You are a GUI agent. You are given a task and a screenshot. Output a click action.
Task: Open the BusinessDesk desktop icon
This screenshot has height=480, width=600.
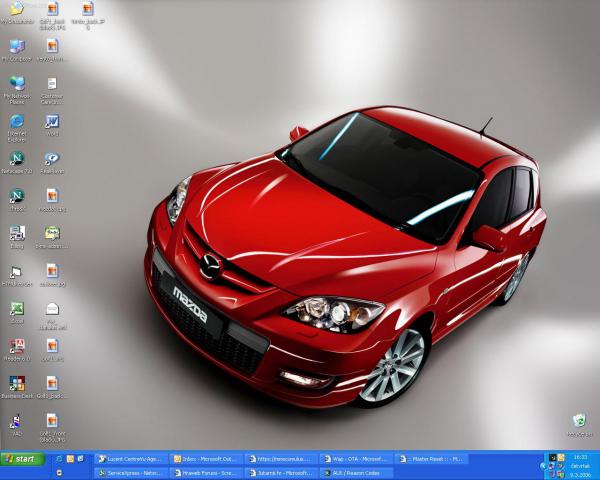pyautogui.click(x=17, y=385)
